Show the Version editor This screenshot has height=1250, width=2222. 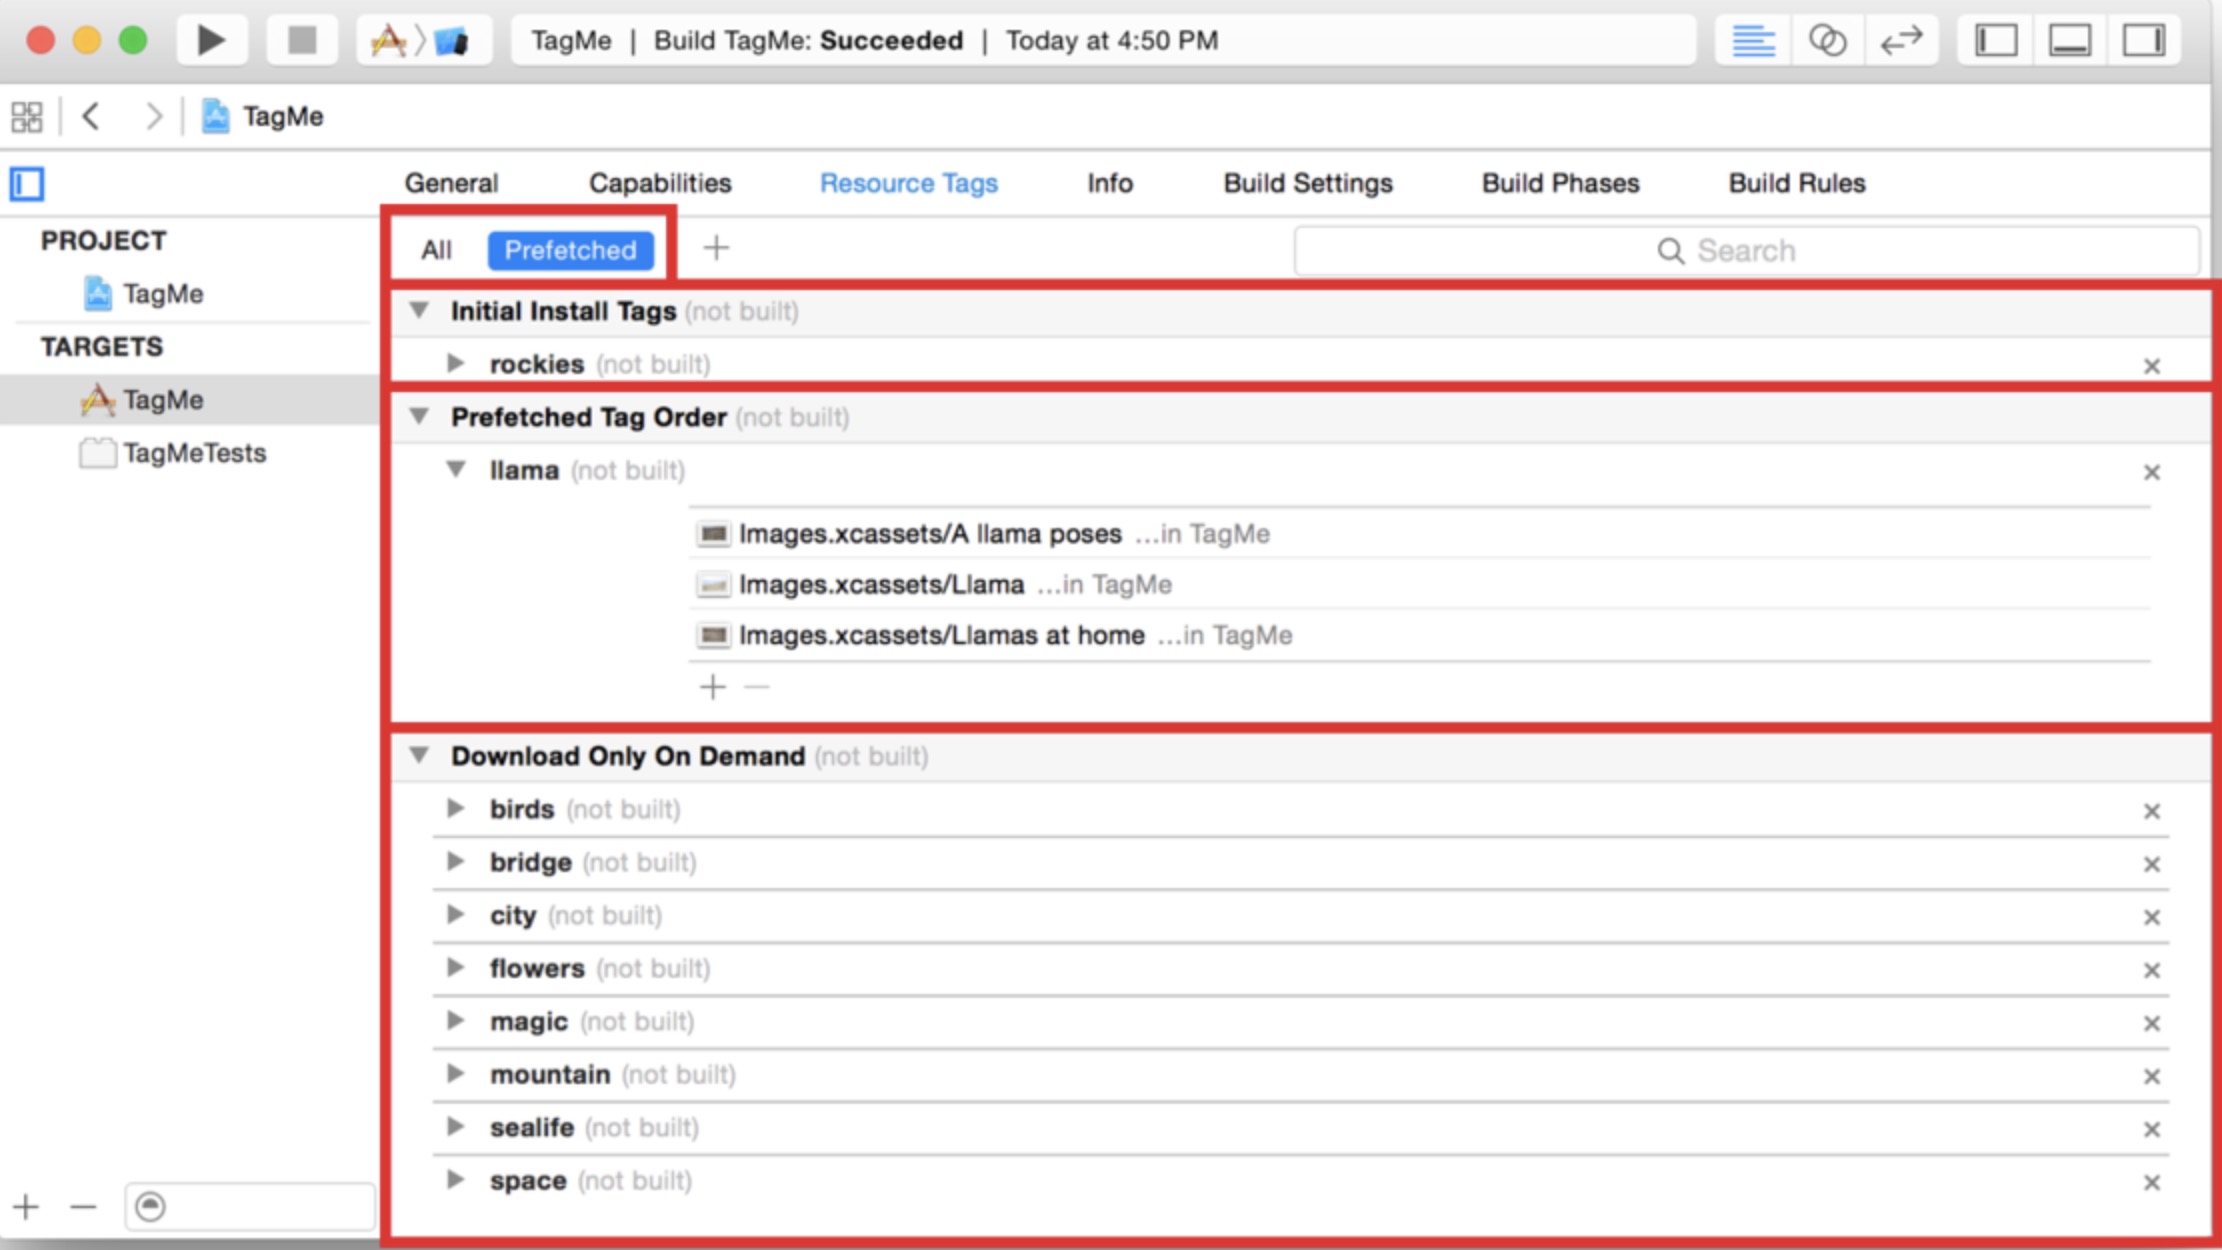click(1901, 40)
